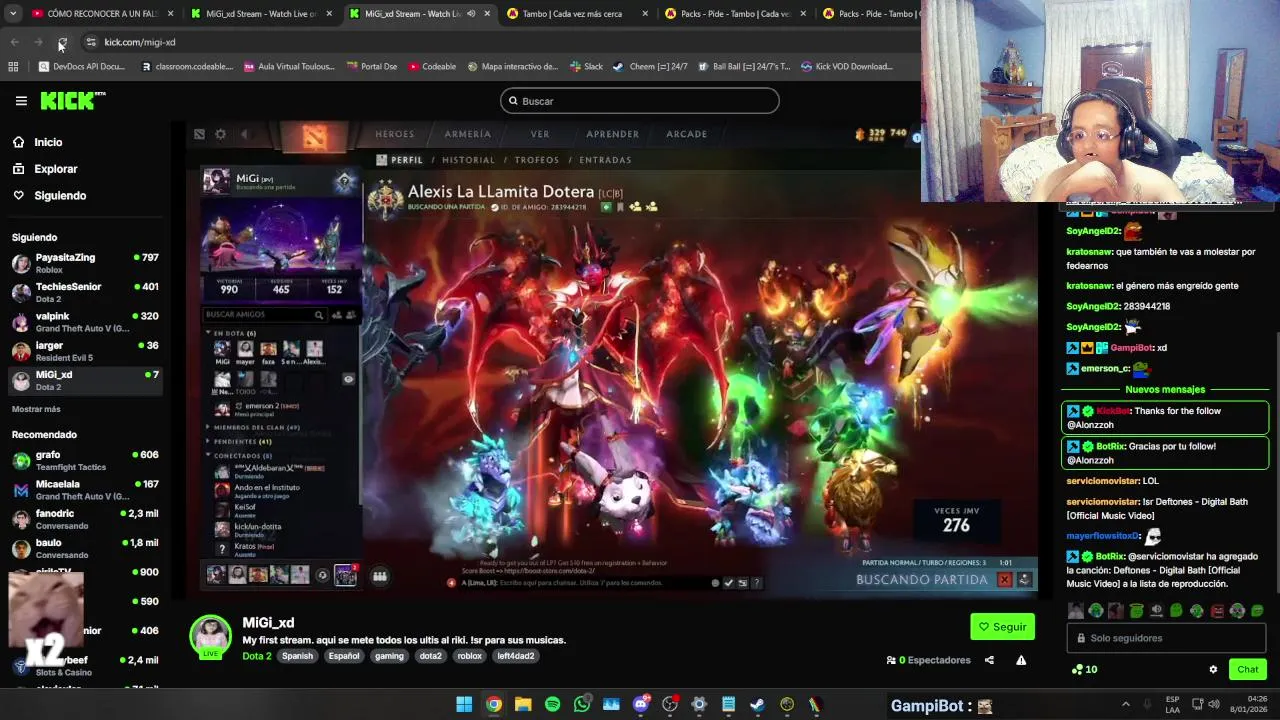1280x720 pixels.
Task: Open the Kick hamburger menu
Action: (21, 100)
